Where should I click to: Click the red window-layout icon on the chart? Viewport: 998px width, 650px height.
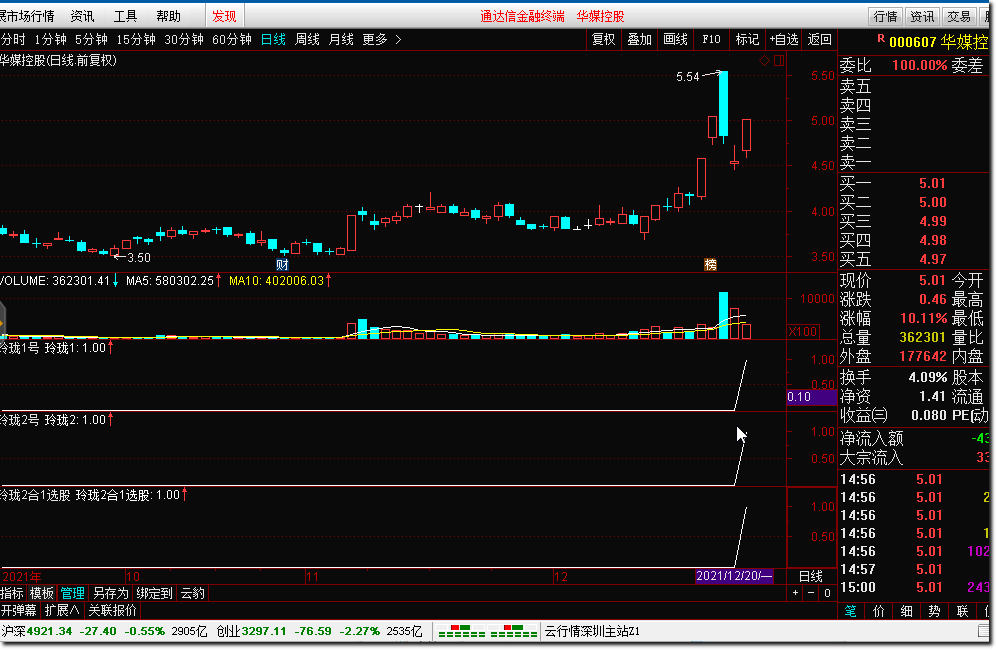pos(779,60)
